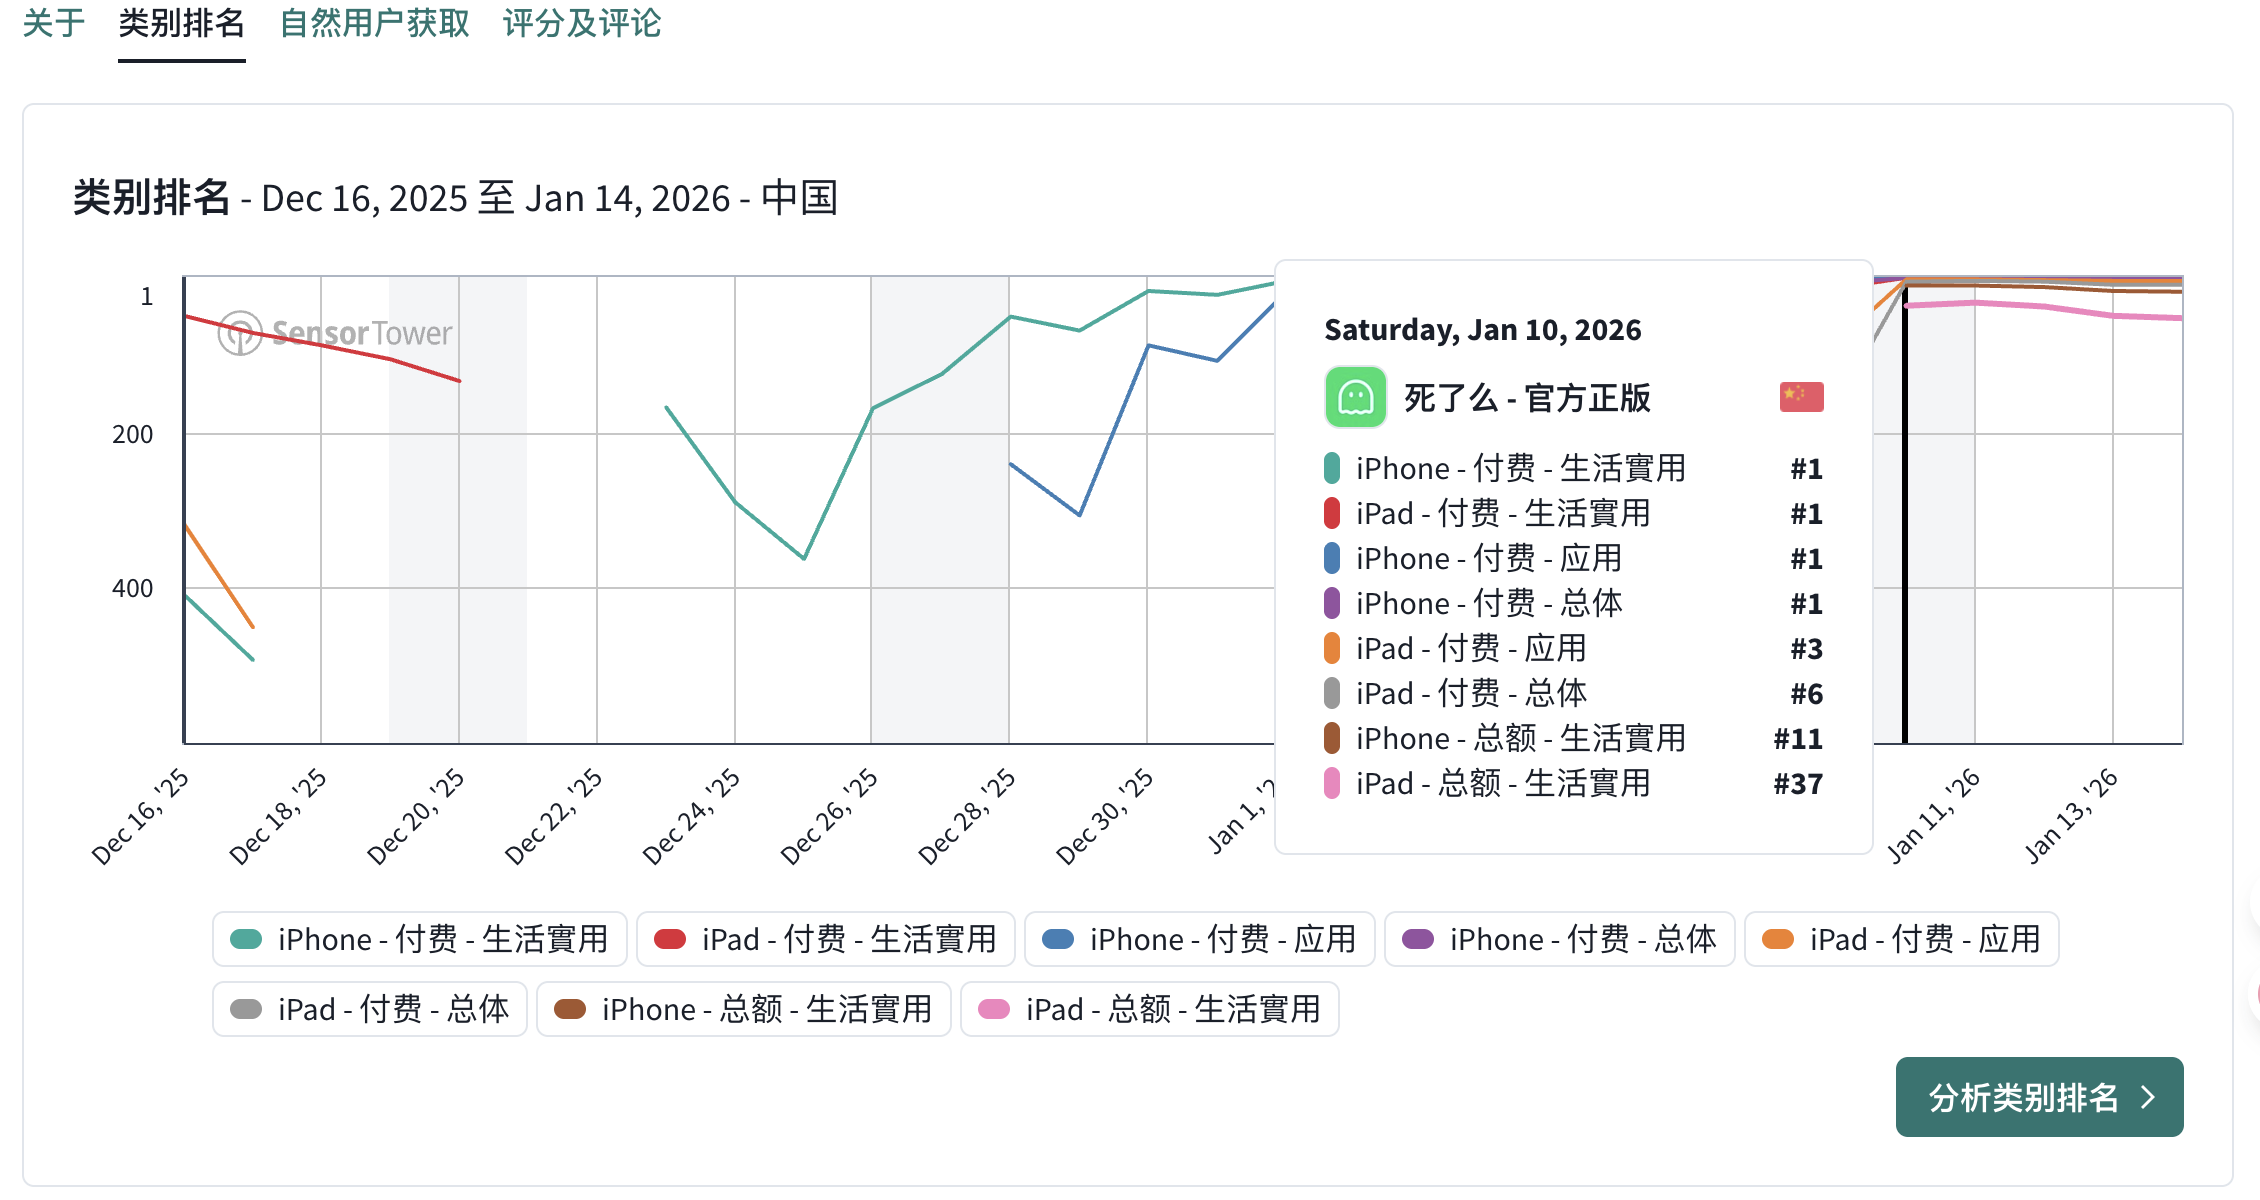Click the green ghost app icon in tooltip
This screenshot has width=2260, height=1200.
tap(1355, 397)
